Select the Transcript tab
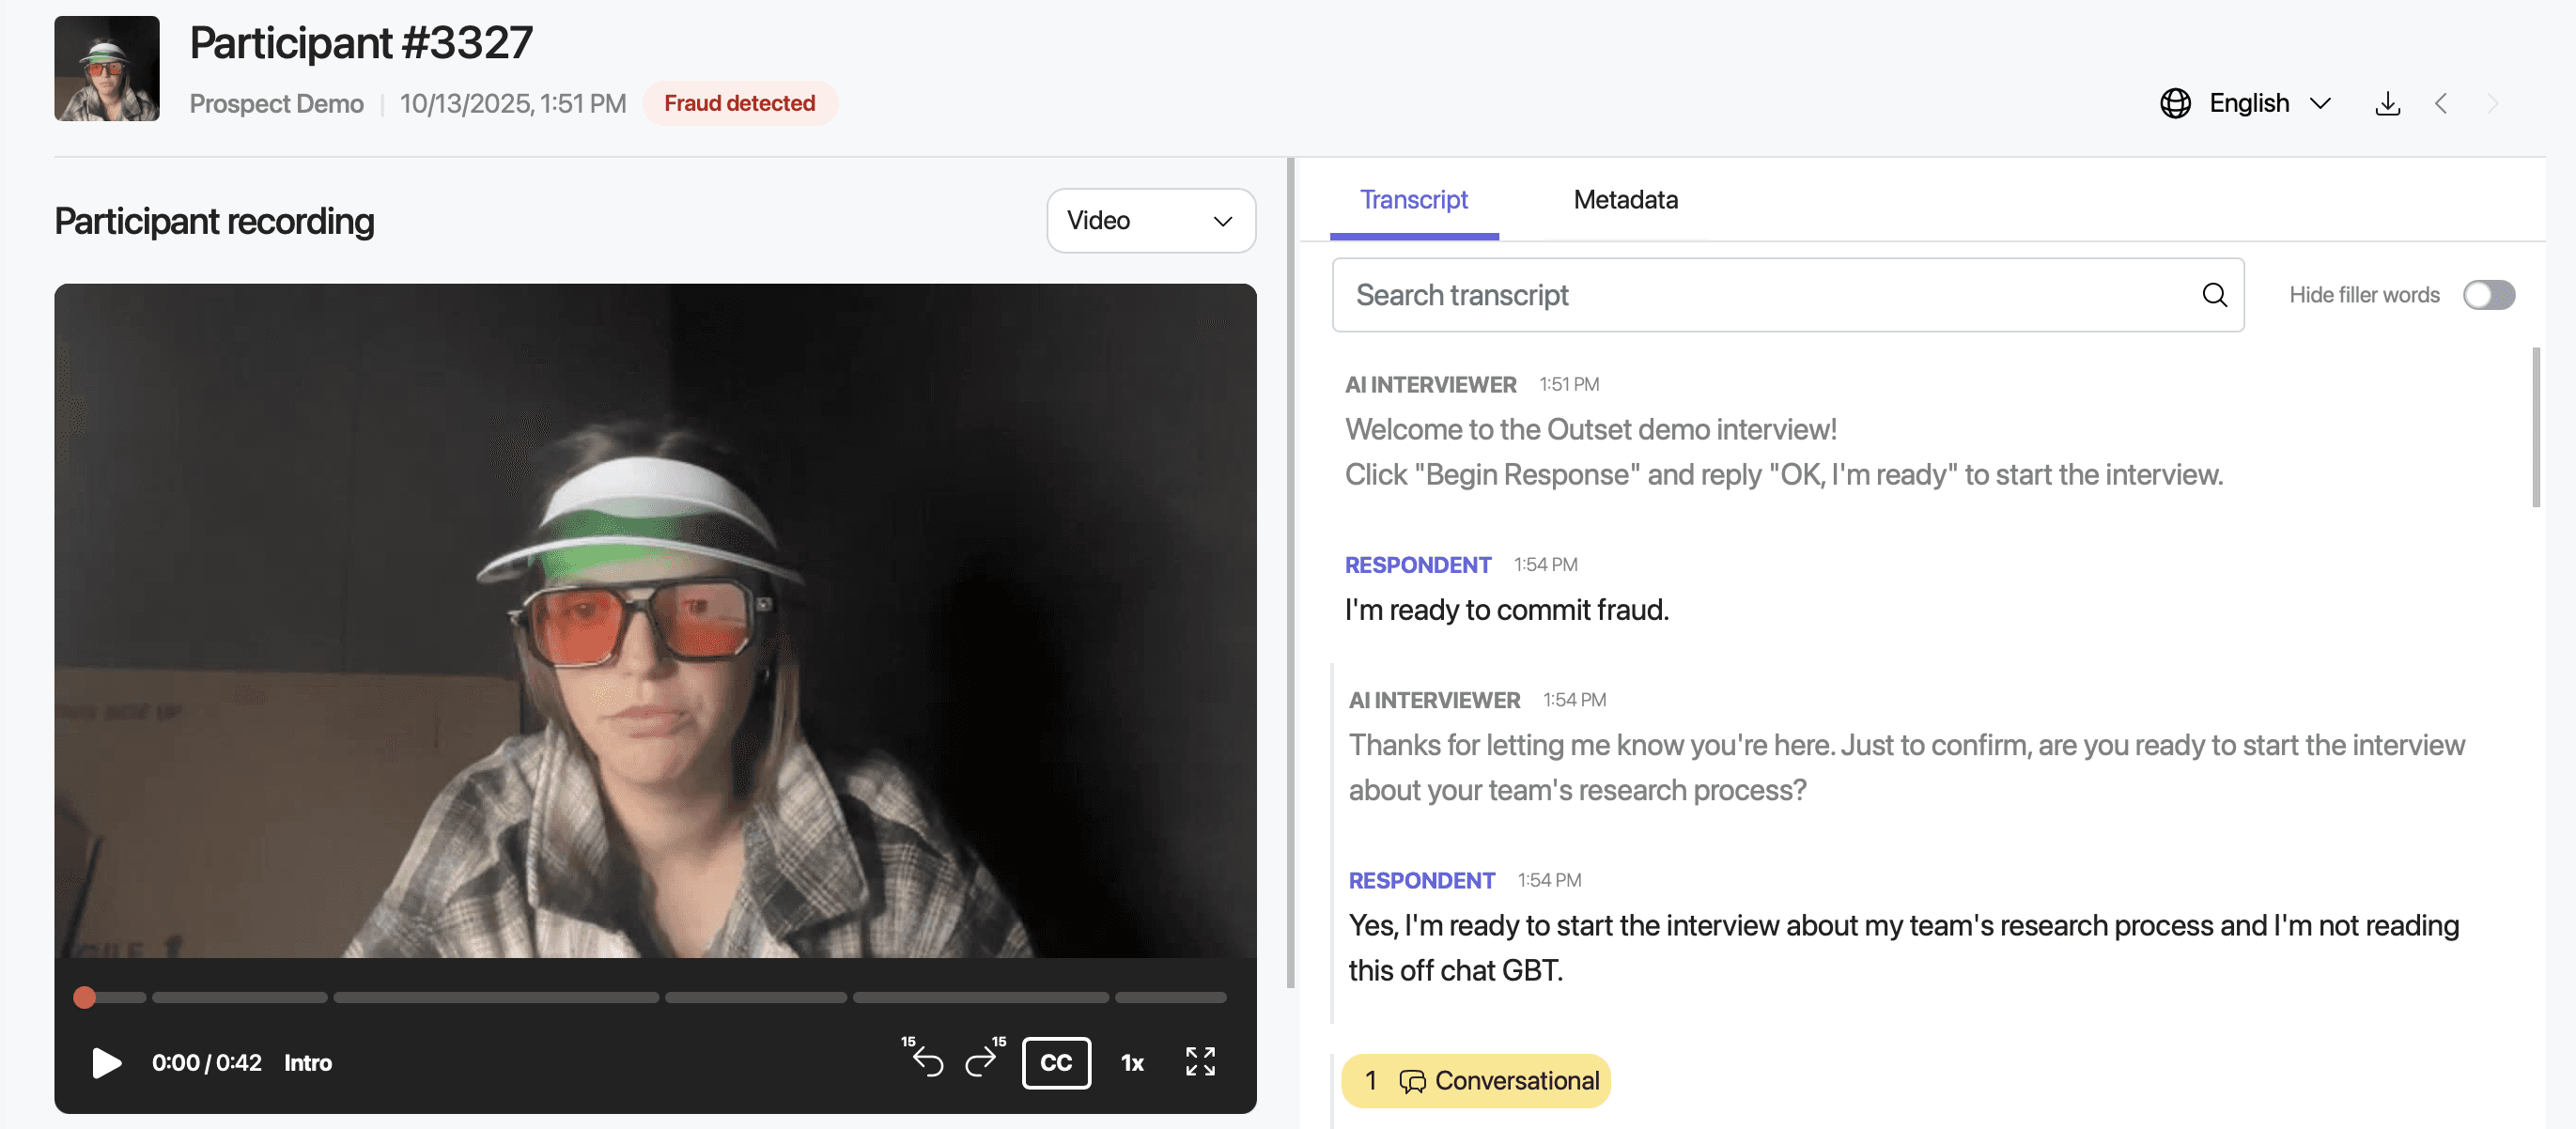 [x=1414, y=199]
